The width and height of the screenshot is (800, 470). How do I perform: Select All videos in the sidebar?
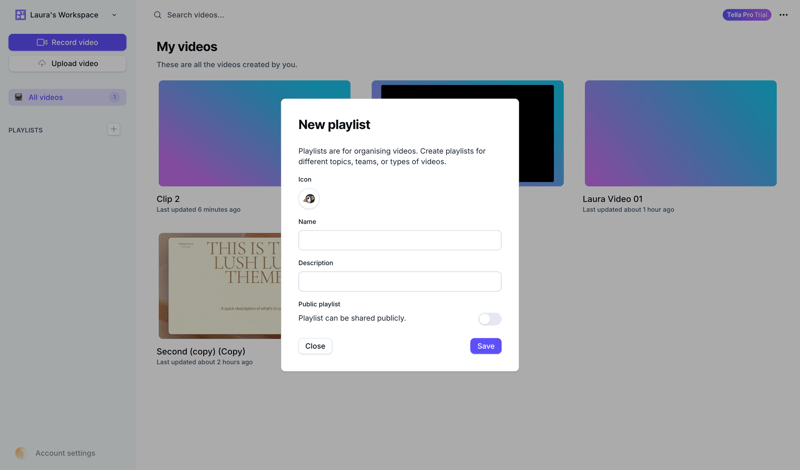coord(67,97)
